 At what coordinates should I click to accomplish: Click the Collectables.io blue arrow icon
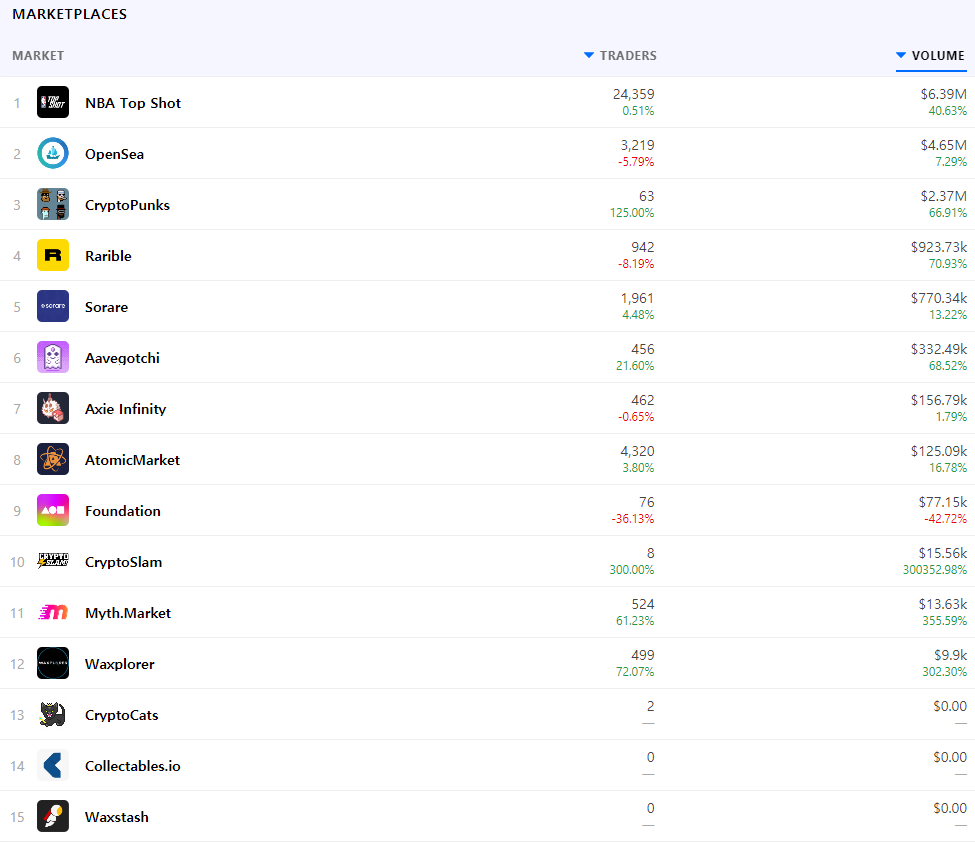[x=53, y=765]
